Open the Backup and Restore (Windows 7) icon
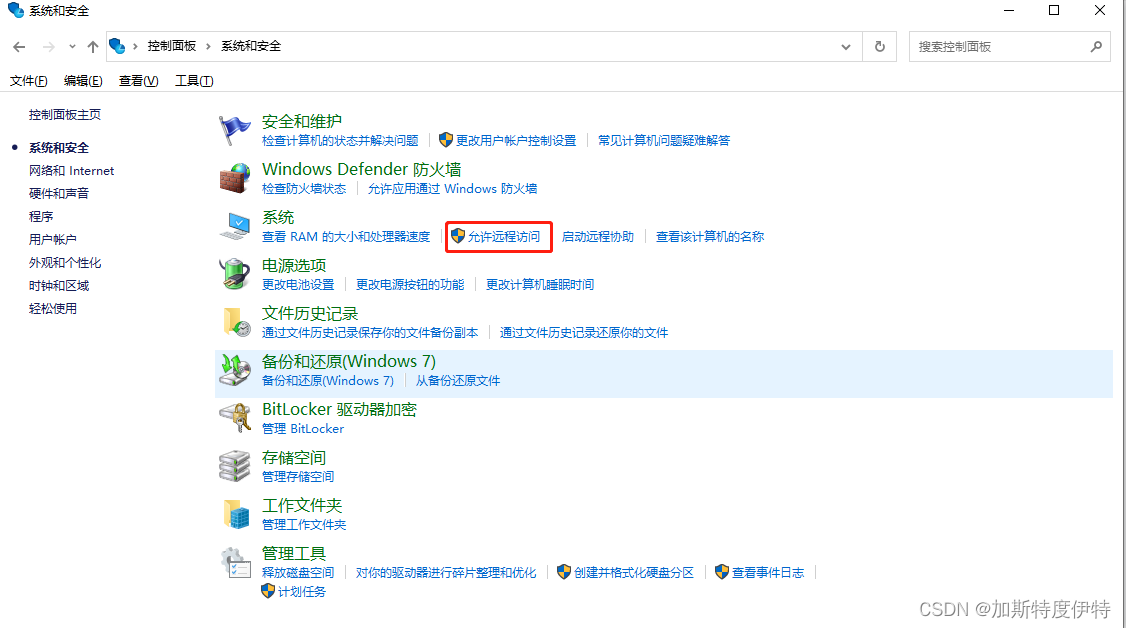The image size is (1126, 628). [x=234, y=370]
